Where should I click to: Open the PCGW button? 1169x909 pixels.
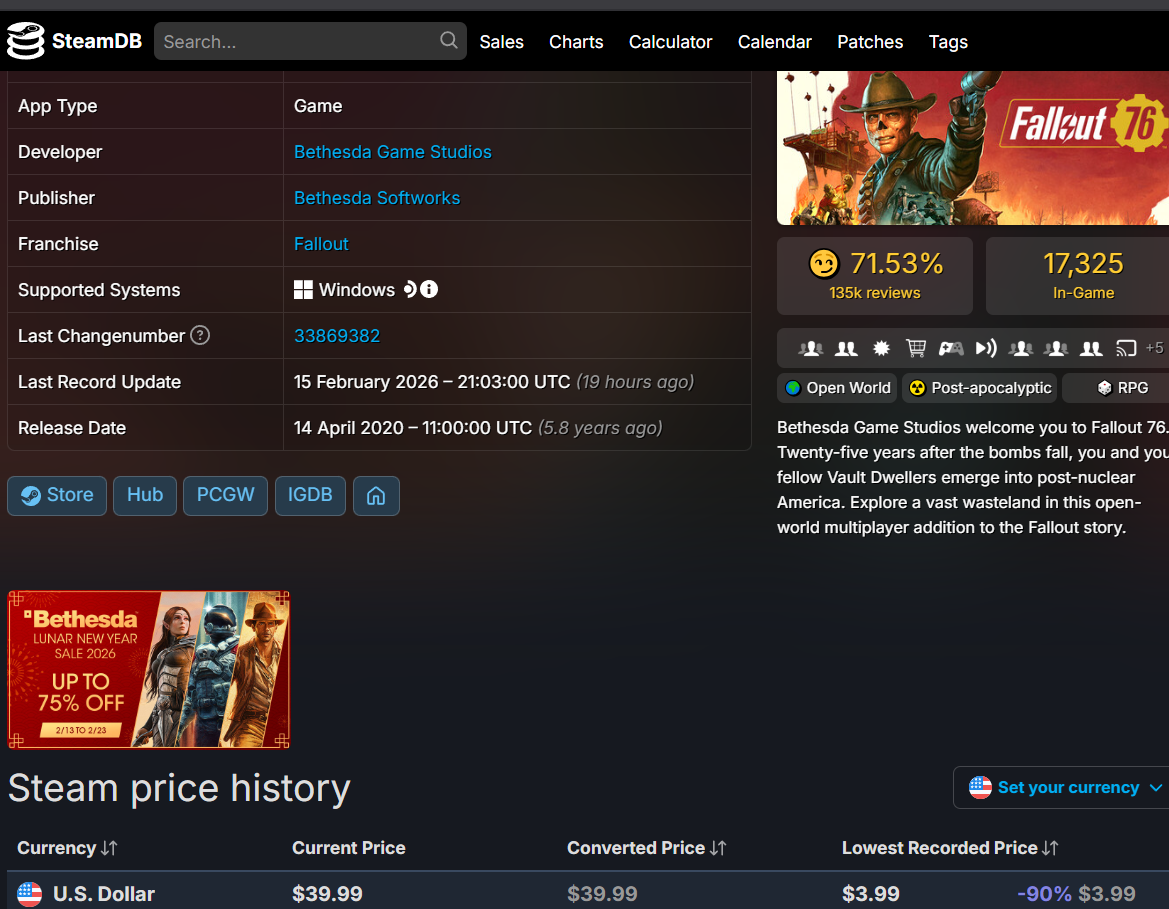point(225,496)
